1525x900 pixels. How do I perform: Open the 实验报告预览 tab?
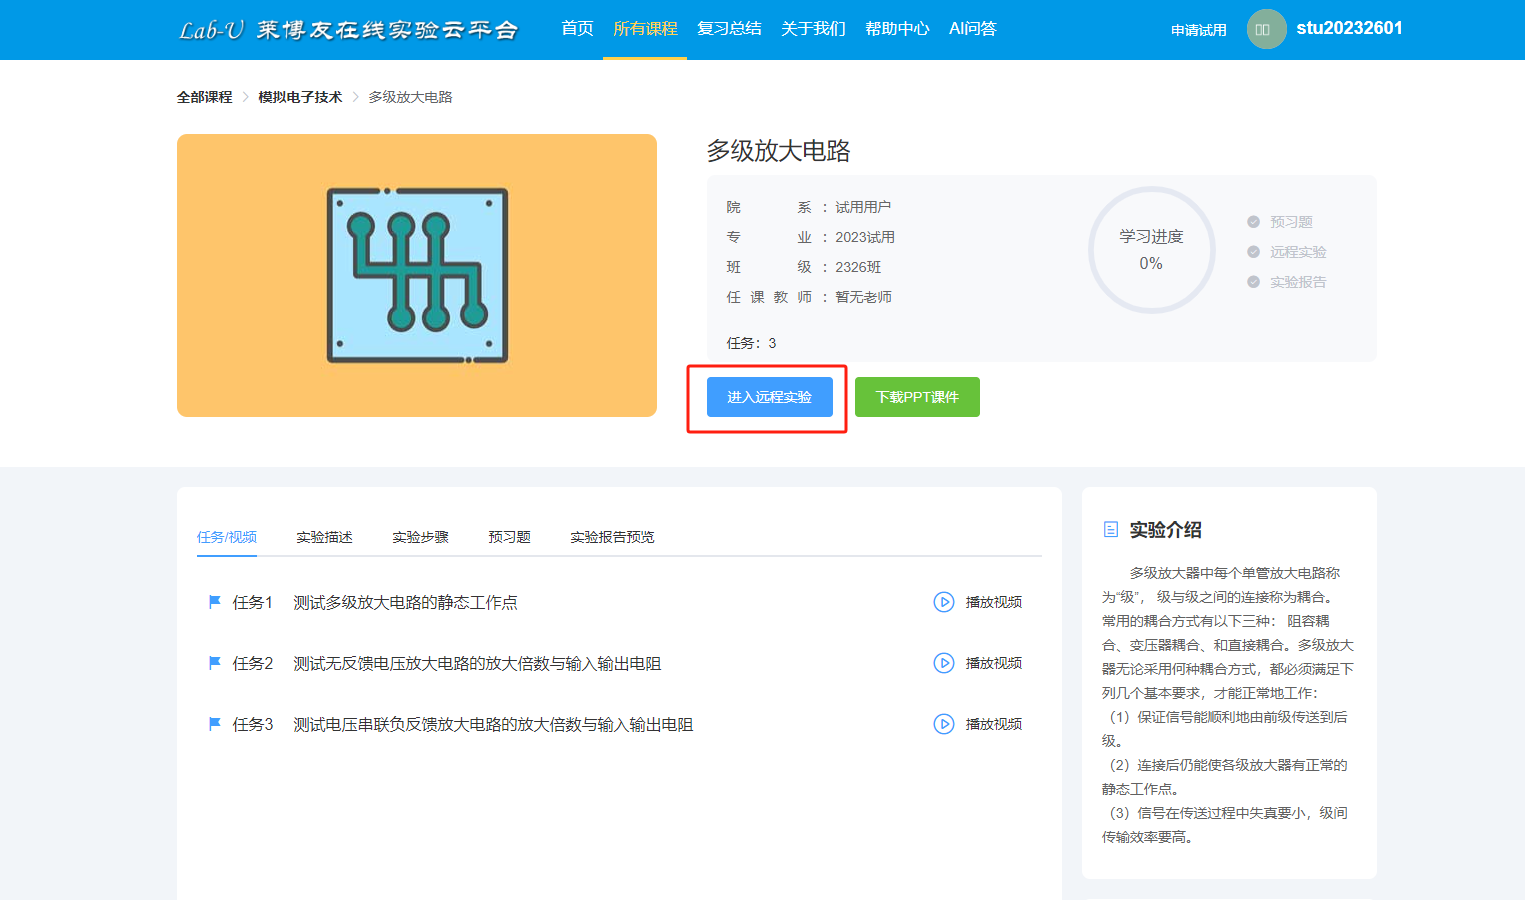612,537
